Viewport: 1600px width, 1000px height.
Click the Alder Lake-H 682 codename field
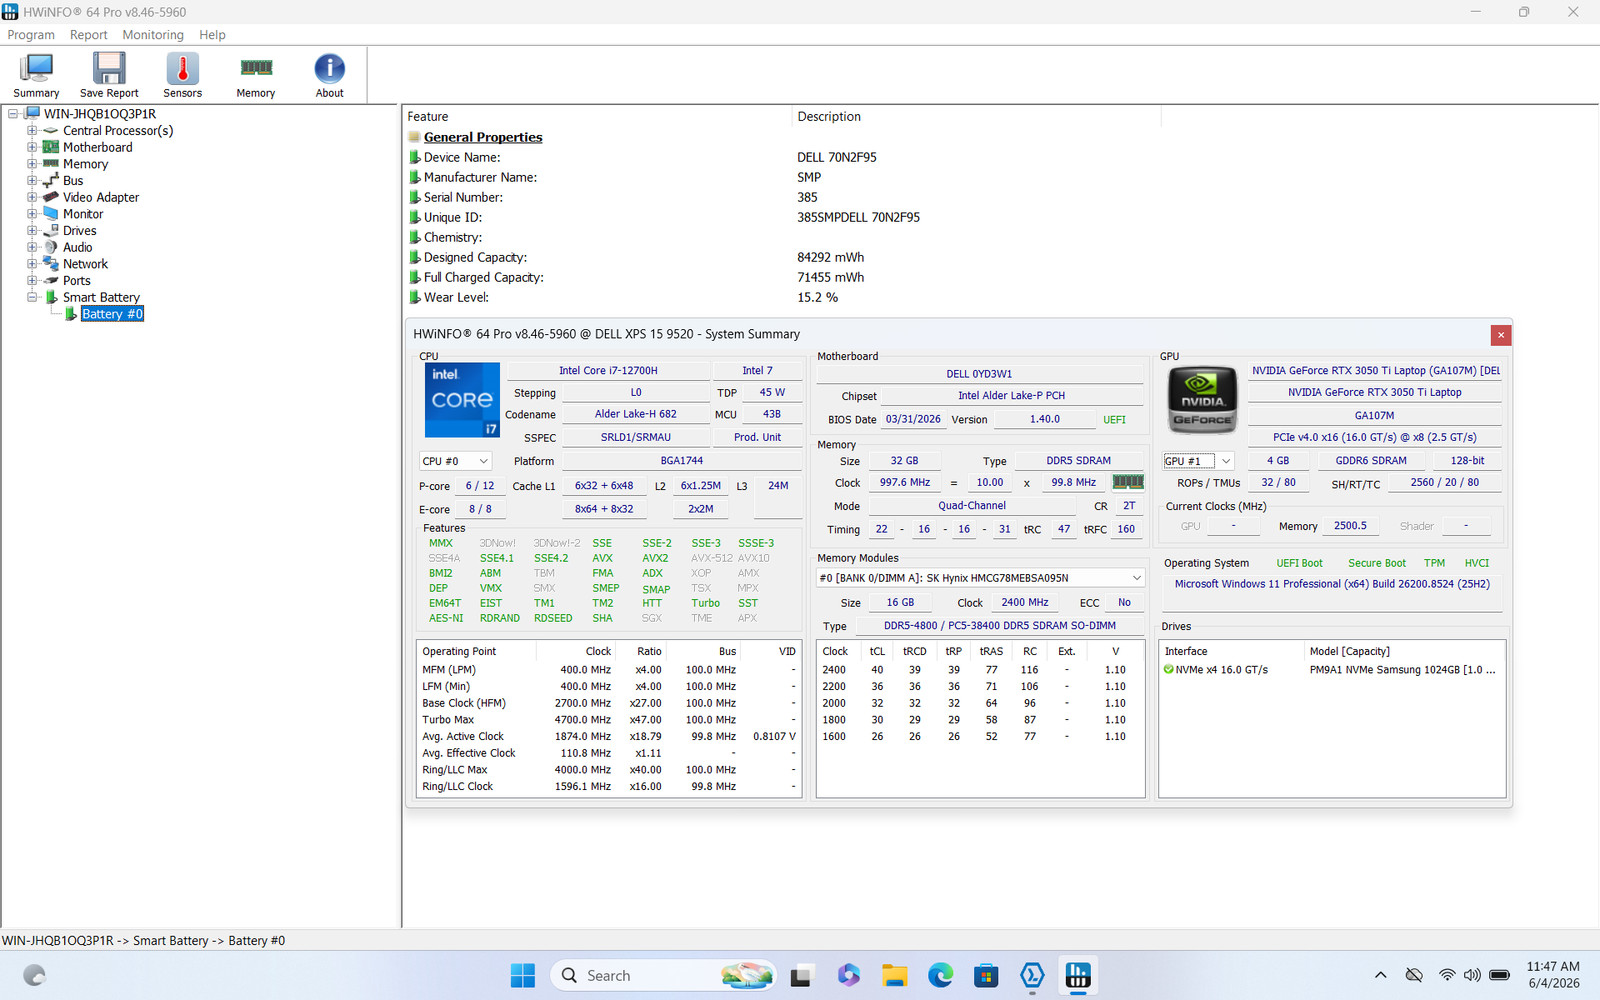pyautogui.click(x=636, y=414)
